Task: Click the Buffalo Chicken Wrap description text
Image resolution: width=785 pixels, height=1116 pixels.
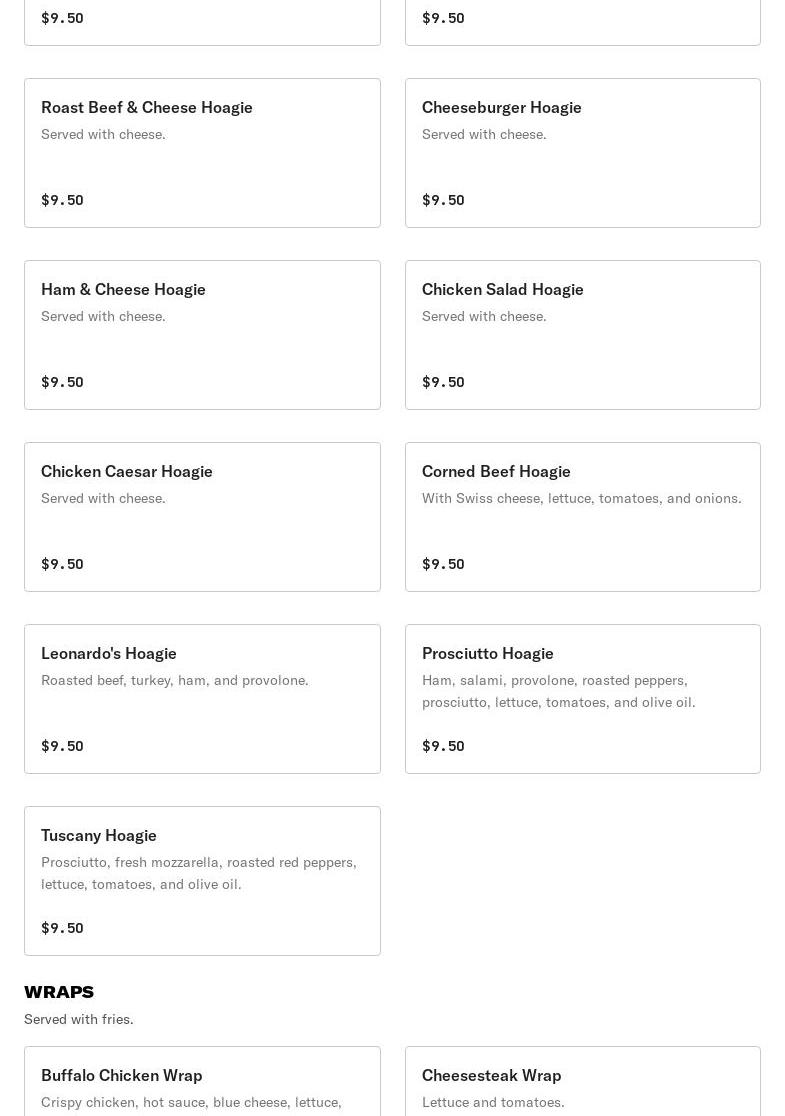Action: tap(191, 1102)
